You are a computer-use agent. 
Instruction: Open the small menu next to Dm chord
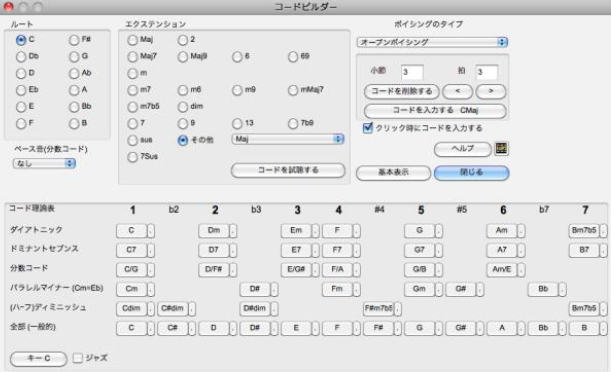click(x=233, y=231)
